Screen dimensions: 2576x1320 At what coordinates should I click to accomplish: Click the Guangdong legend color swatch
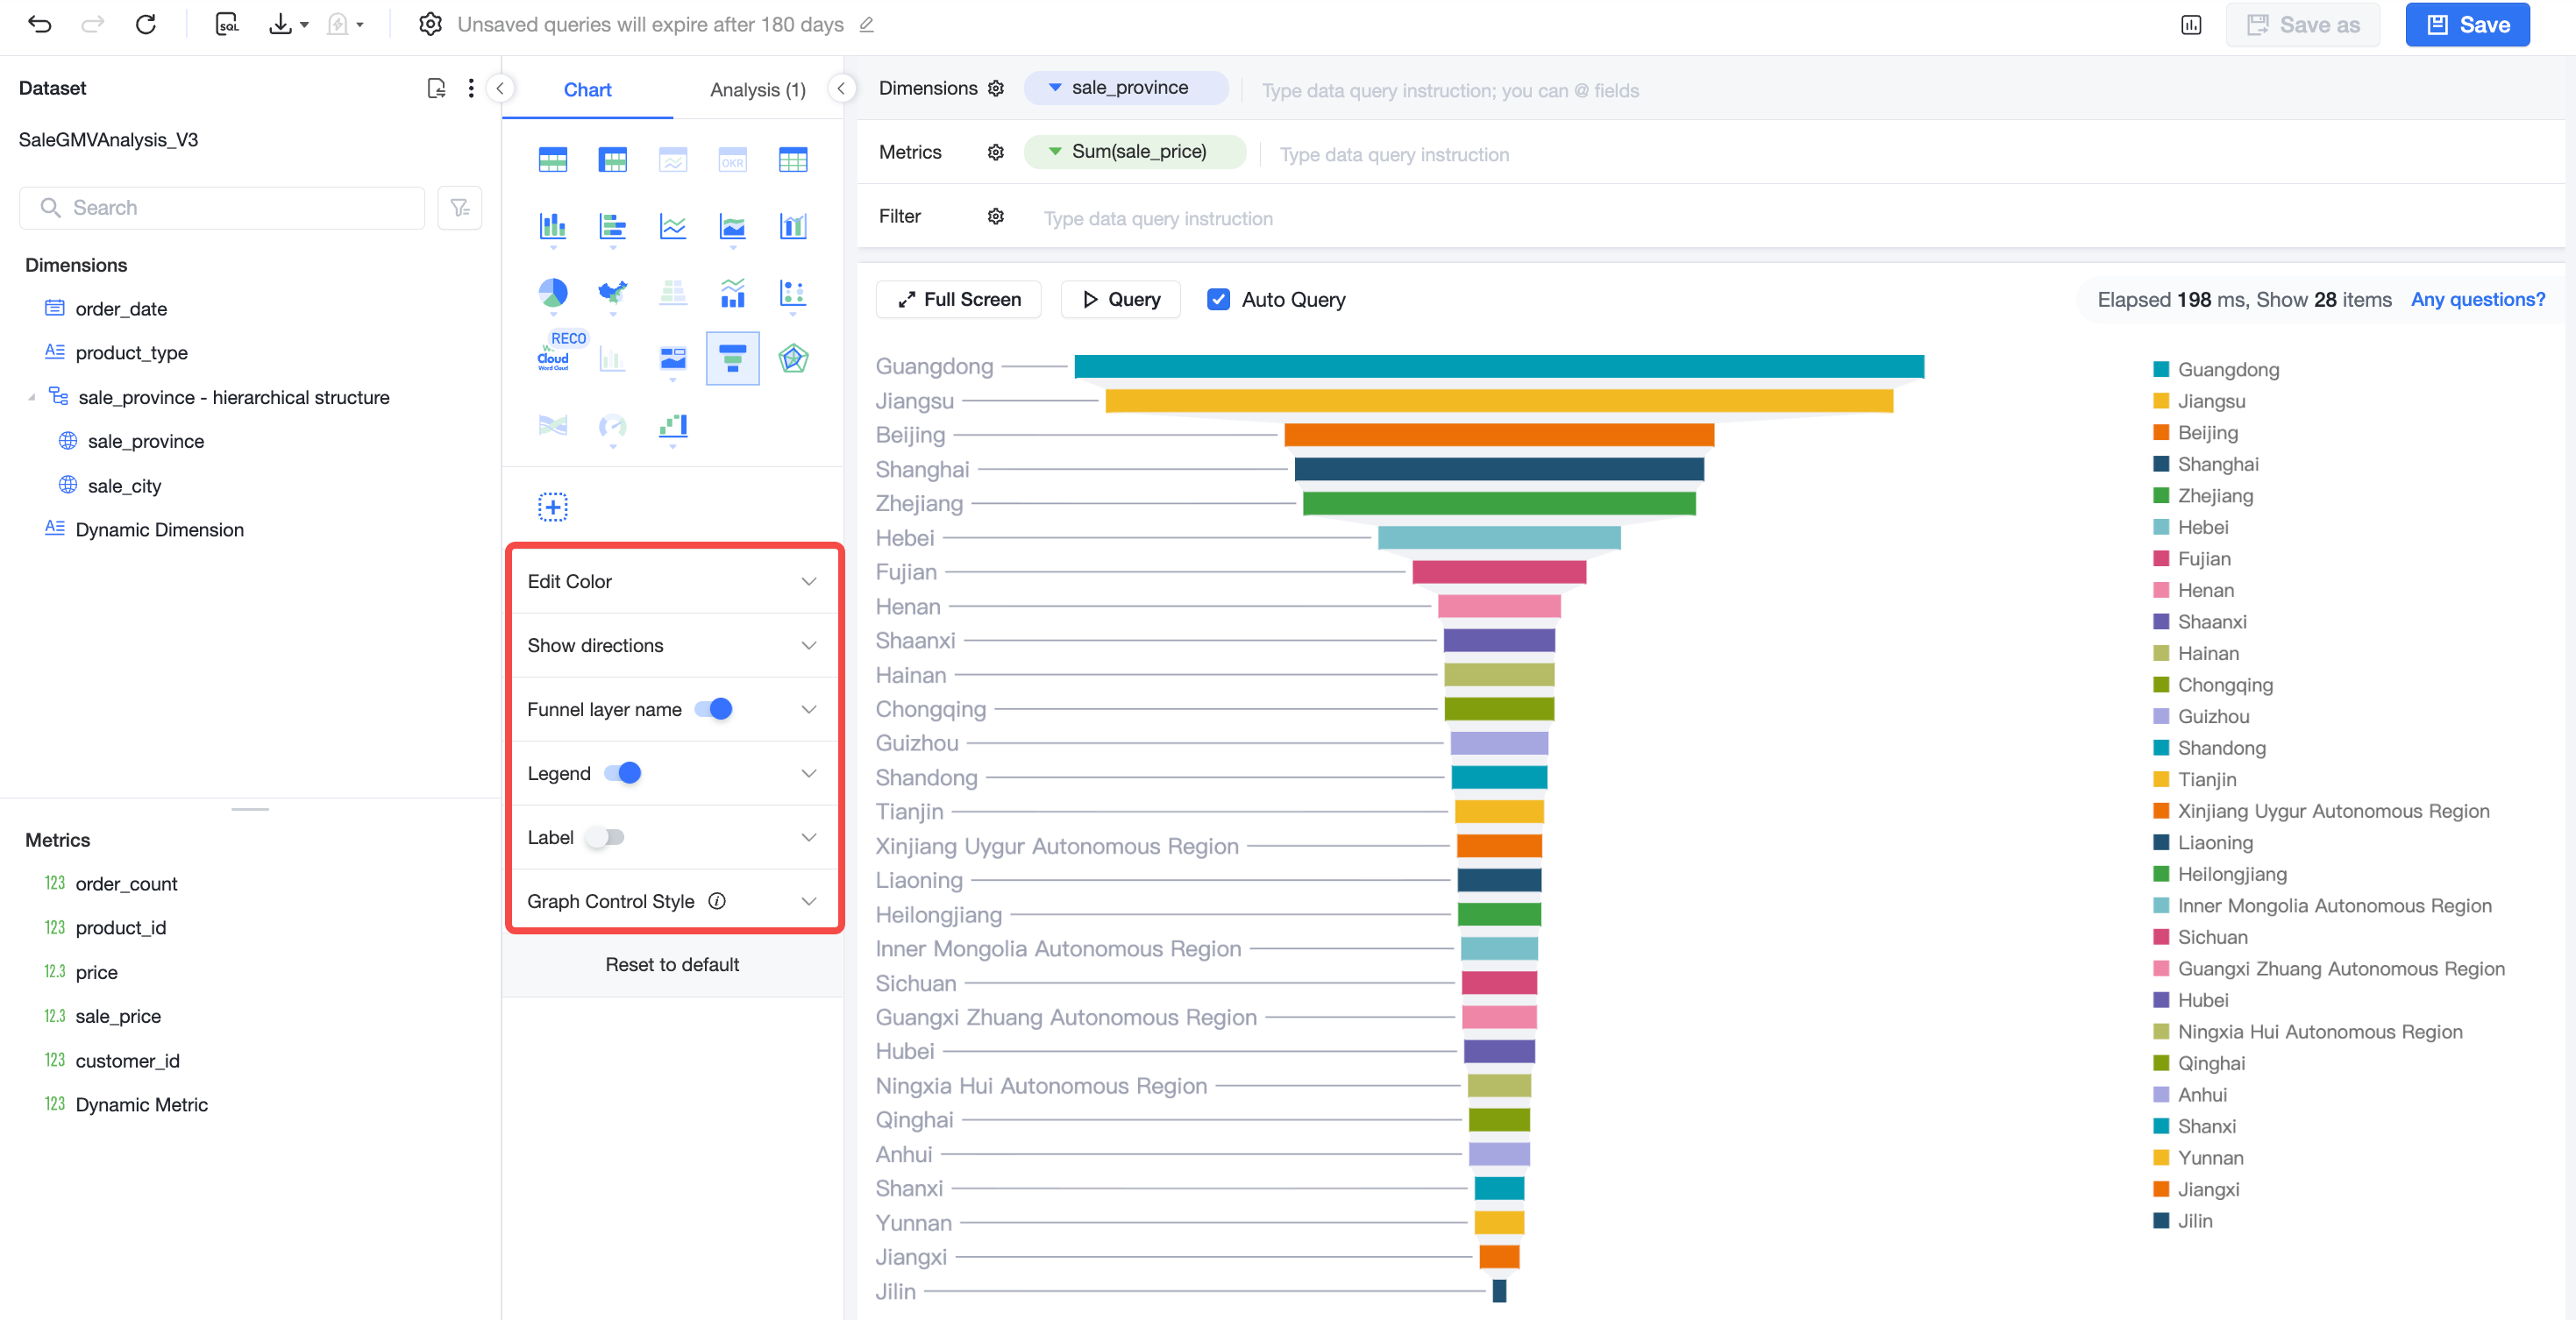[x=2161, y=369]
